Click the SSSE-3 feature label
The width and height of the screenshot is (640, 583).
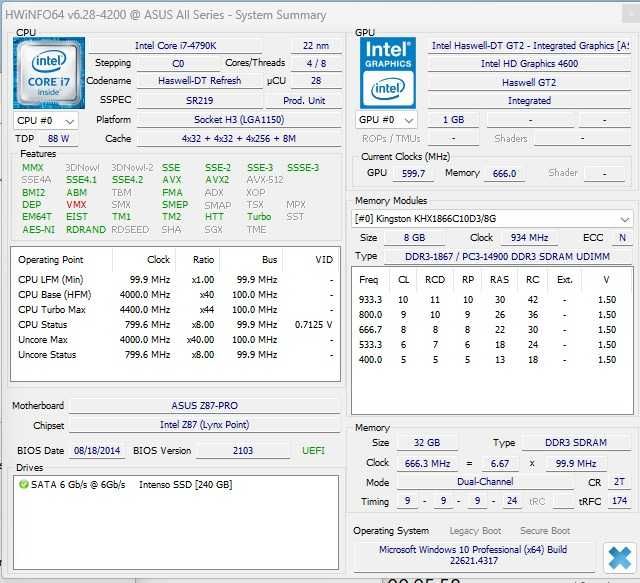(x=303, y=167)
